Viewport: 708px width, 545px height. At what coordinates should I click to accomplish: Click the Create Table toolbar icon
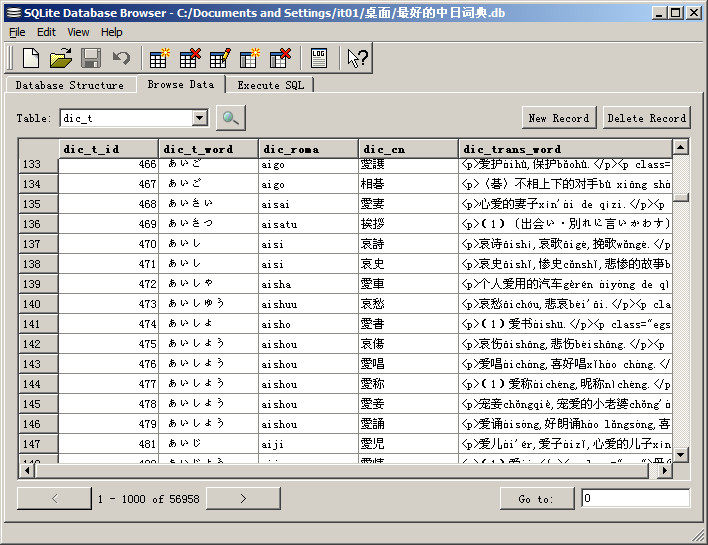click(x=159, y=58)
